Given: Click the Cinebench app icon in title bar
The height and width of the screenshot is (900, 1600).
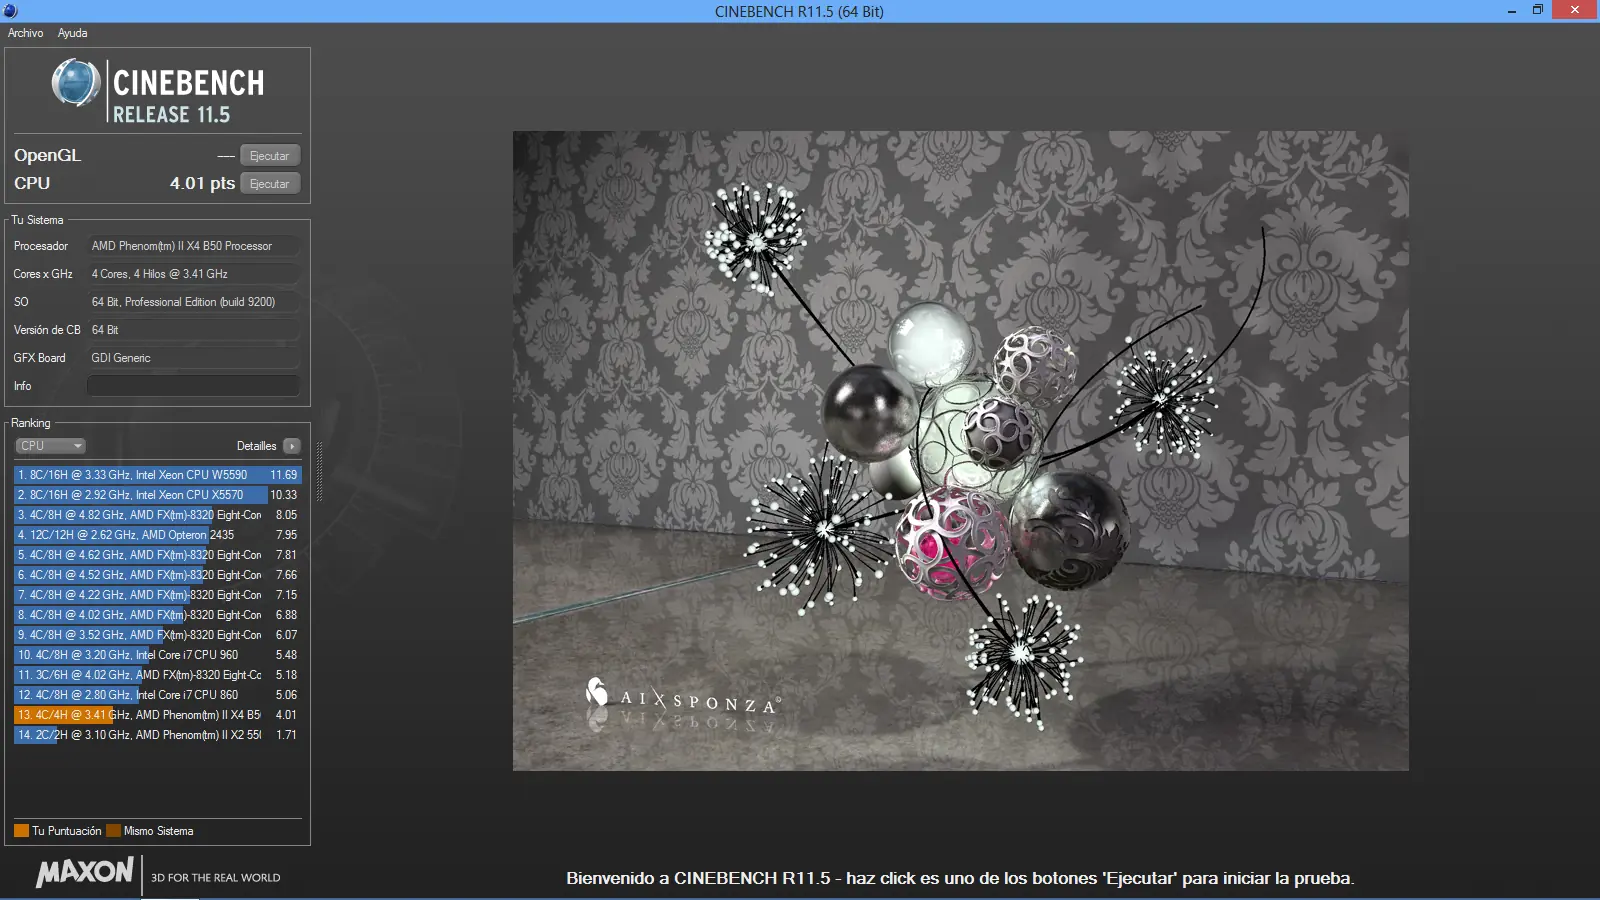Looking at the screenshot, I should [11, 11].
